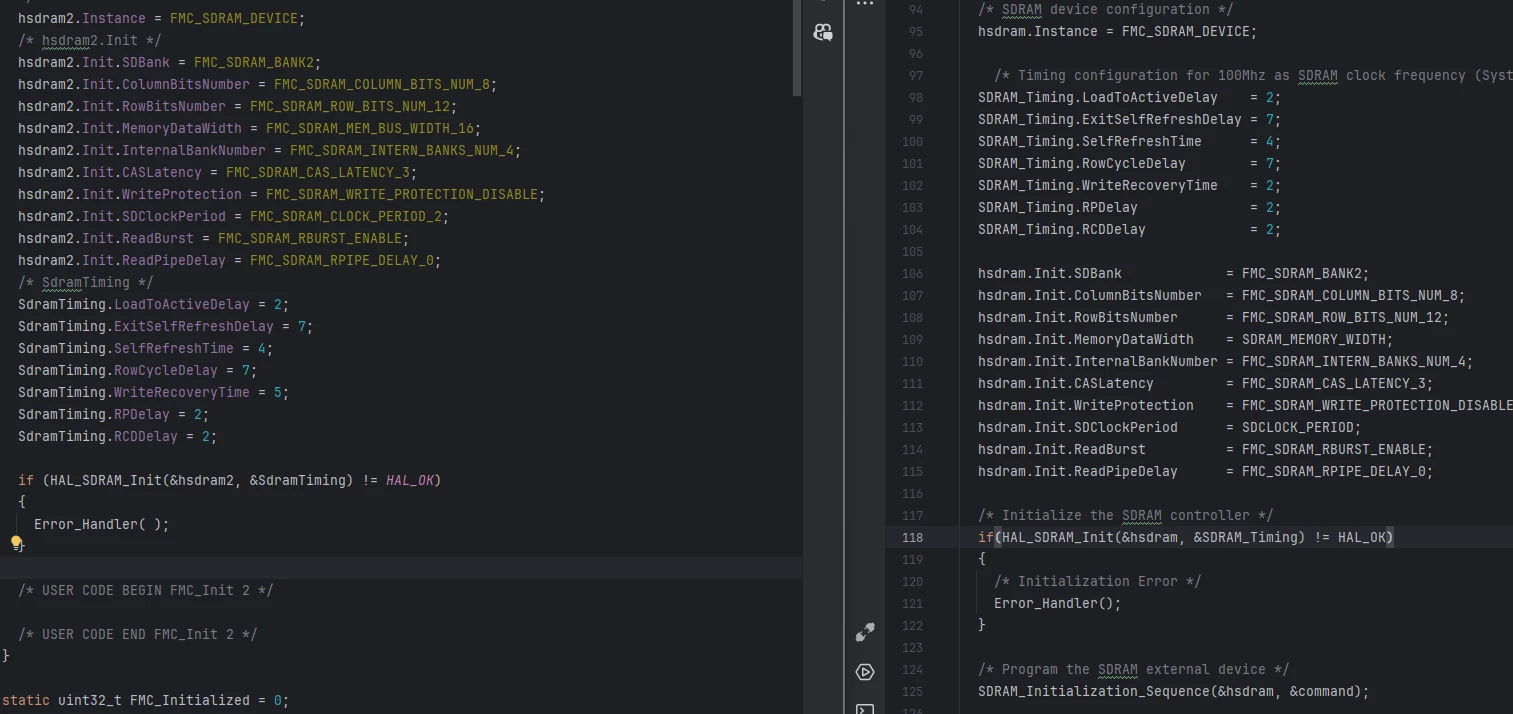Click hsdram.Init.ReadPipeDelay in right editor
Viewport: 1513px width, 714px height.
tap(1078, 471)
